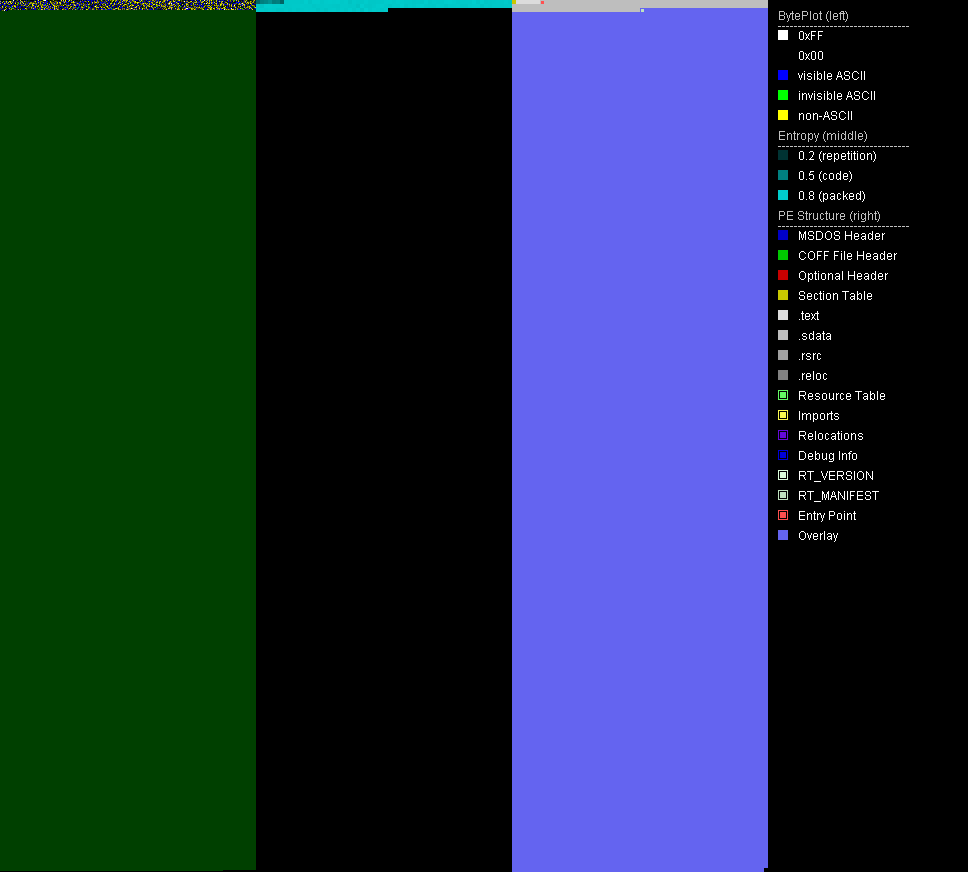
Task: Click the blue visible ASCII swatch
Action: point(783,75)
